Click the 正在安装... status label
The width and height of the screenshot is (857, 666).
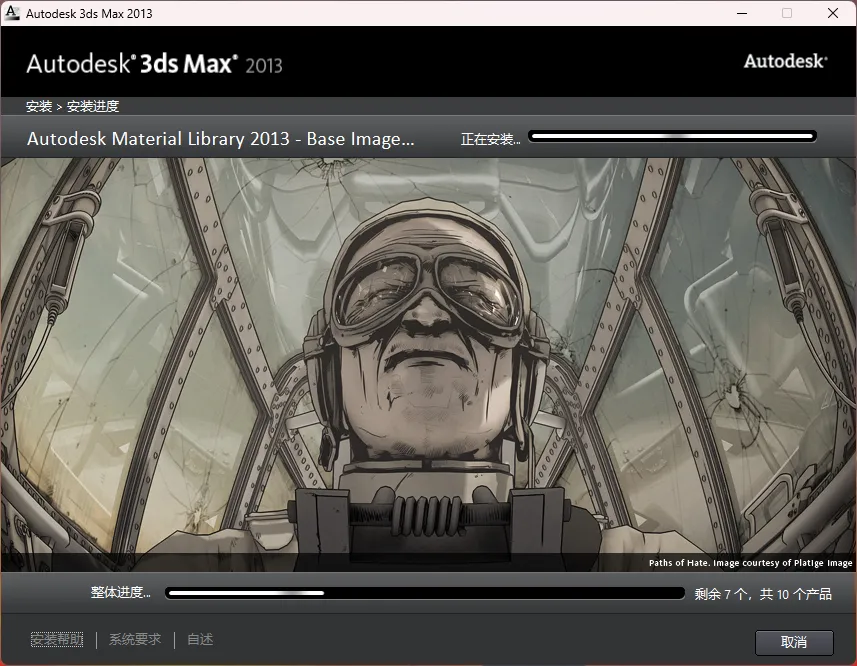click(490, 139)
